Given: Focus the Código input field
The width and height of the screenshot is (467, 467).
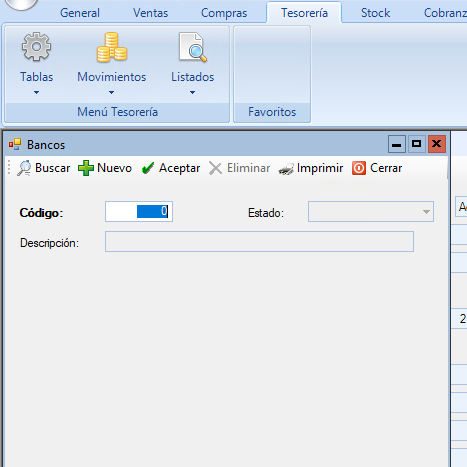Looking at the screenshot, I should pos(139,212).
